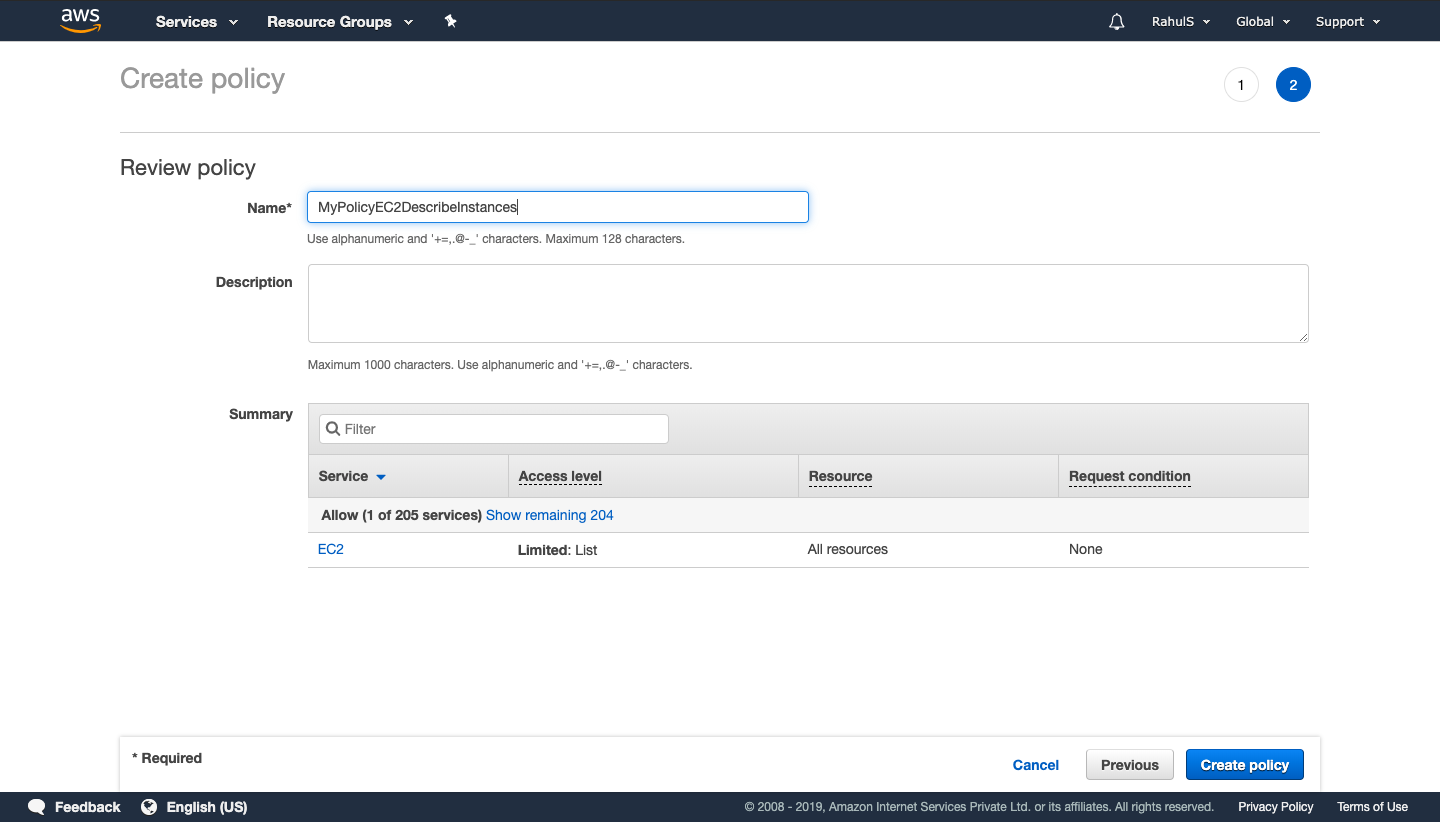
Task: Click the globe icon beside English (US)
Action: 149,807
